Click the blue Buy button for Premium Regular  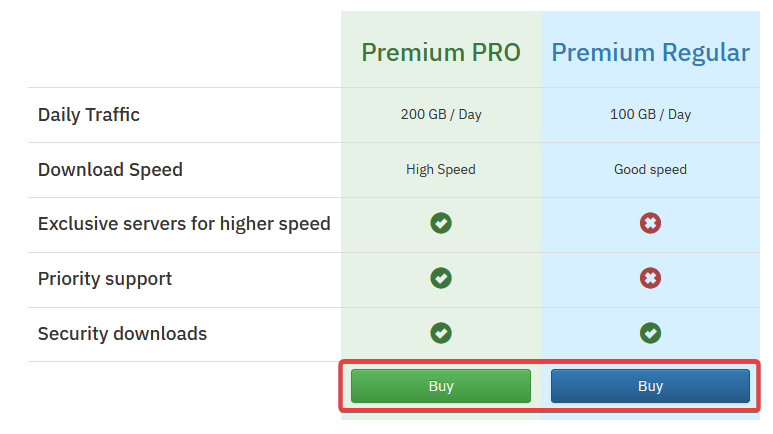coord(650,386)
